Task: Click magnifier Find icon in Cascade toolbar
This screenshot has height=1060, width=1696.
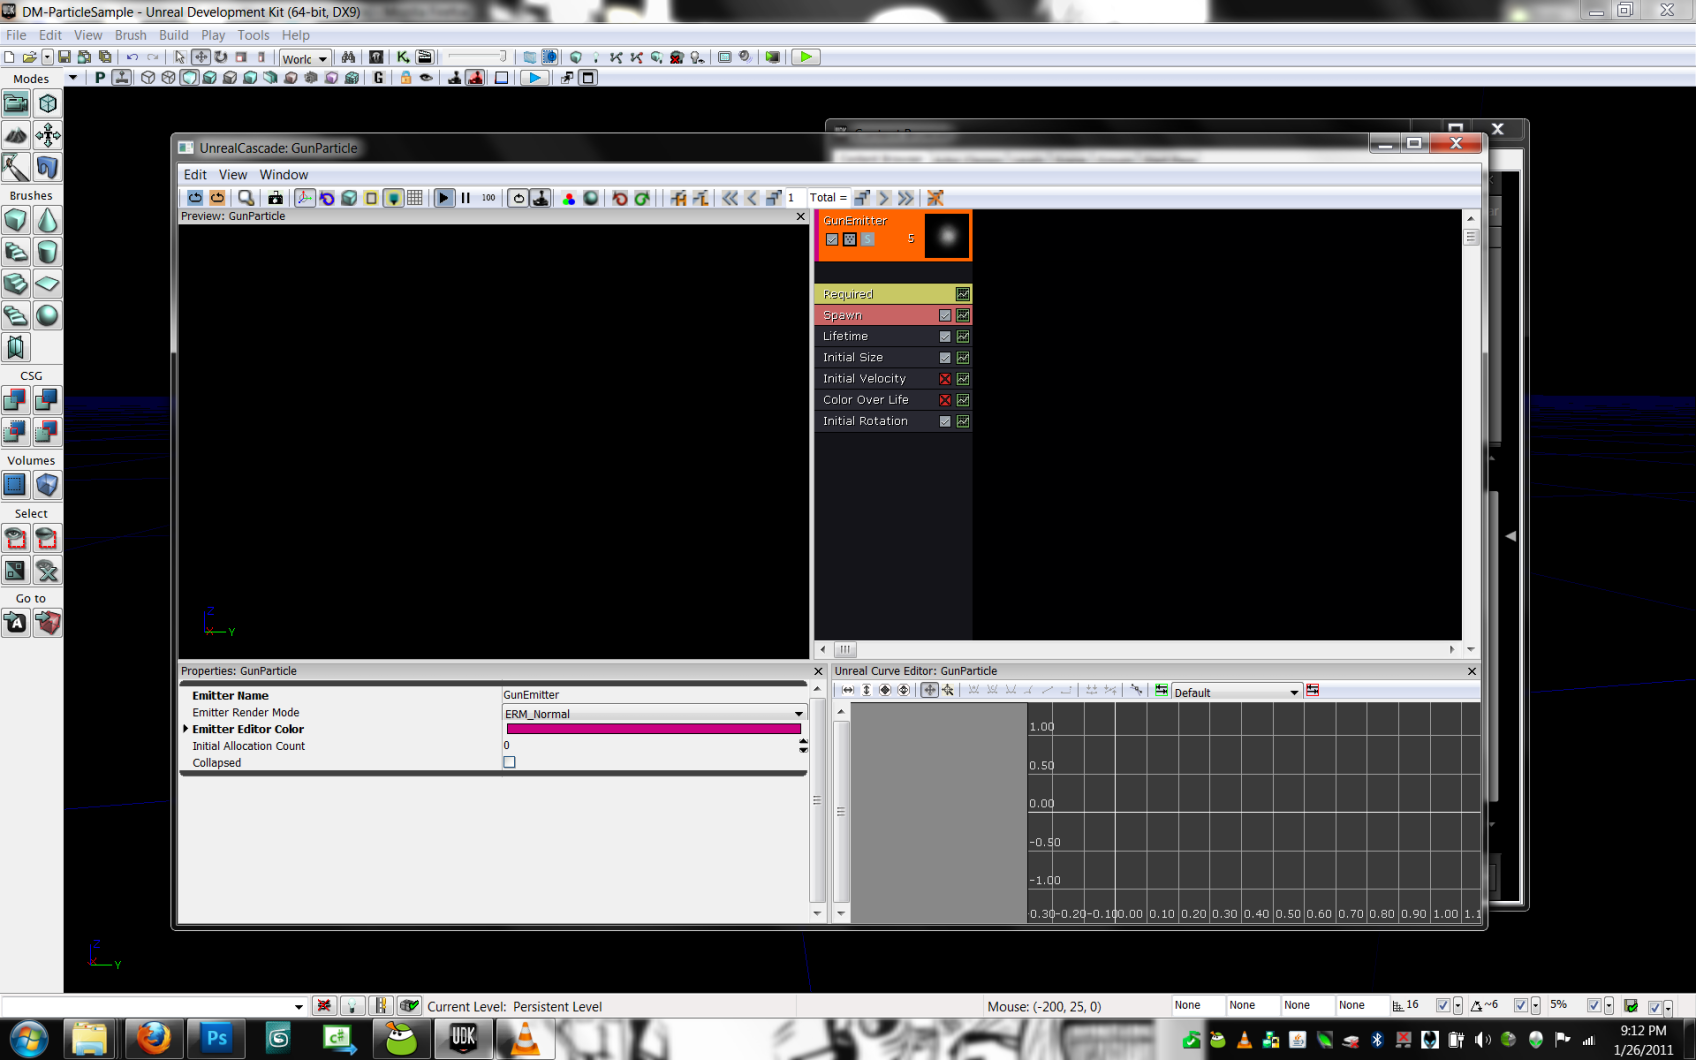Action: pyautogui.click(x=246, y=198)
